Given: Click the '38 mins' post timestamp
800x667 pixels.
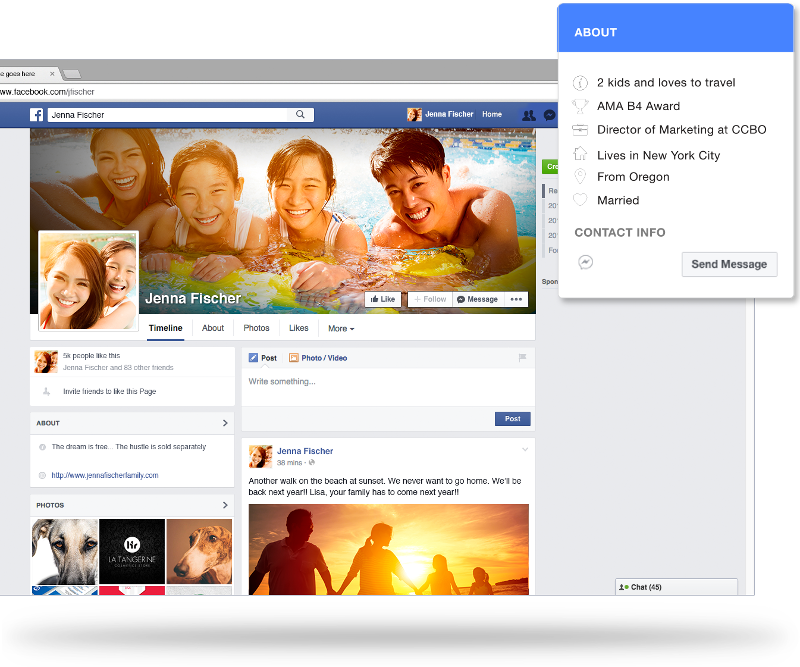Looking at the screenshot, I should point(289,463).
